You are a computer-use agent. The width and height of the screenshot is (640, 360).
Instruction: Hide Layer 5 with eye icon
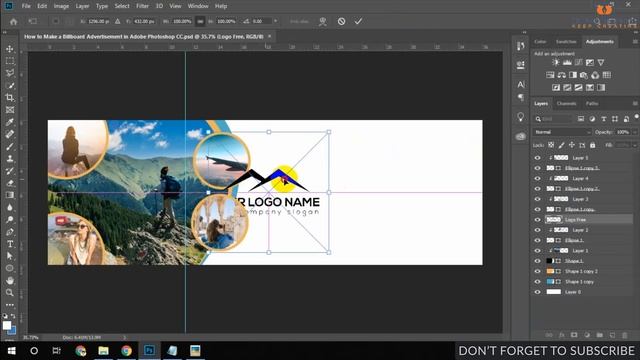click(538, 158)
